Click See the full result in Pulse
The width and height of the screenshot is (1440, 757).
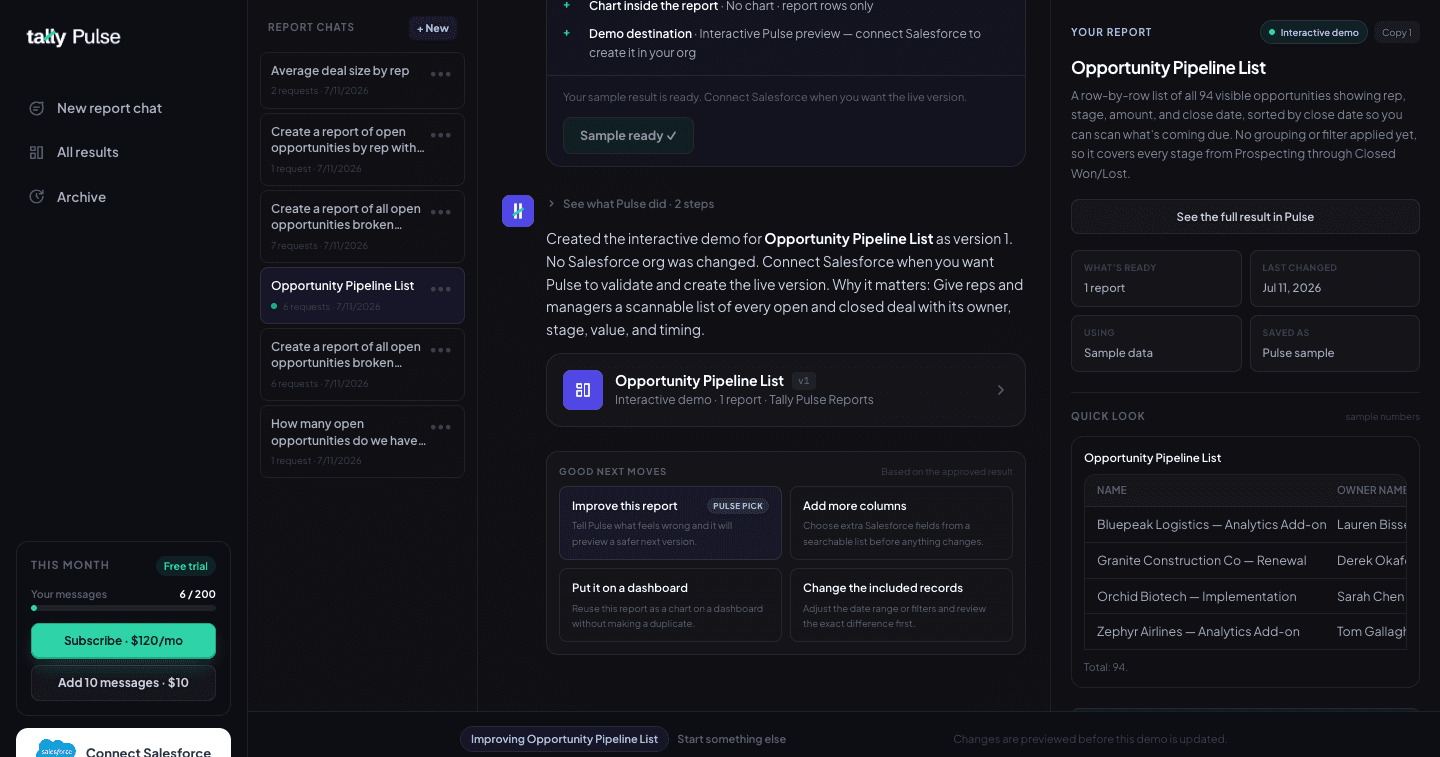[1245, 217]
